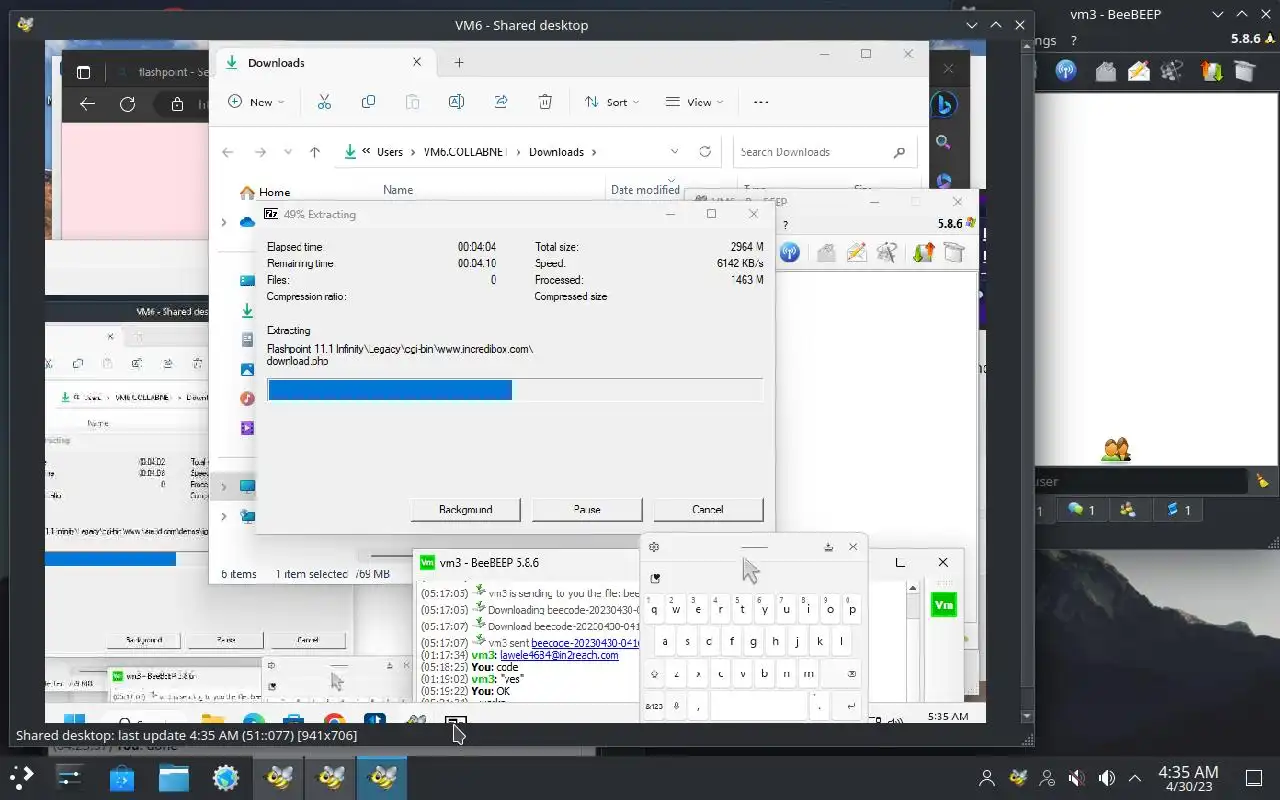Click the broom clear icon beside user search
This screenshot has height=800, width=1280.
point(1262,481)
